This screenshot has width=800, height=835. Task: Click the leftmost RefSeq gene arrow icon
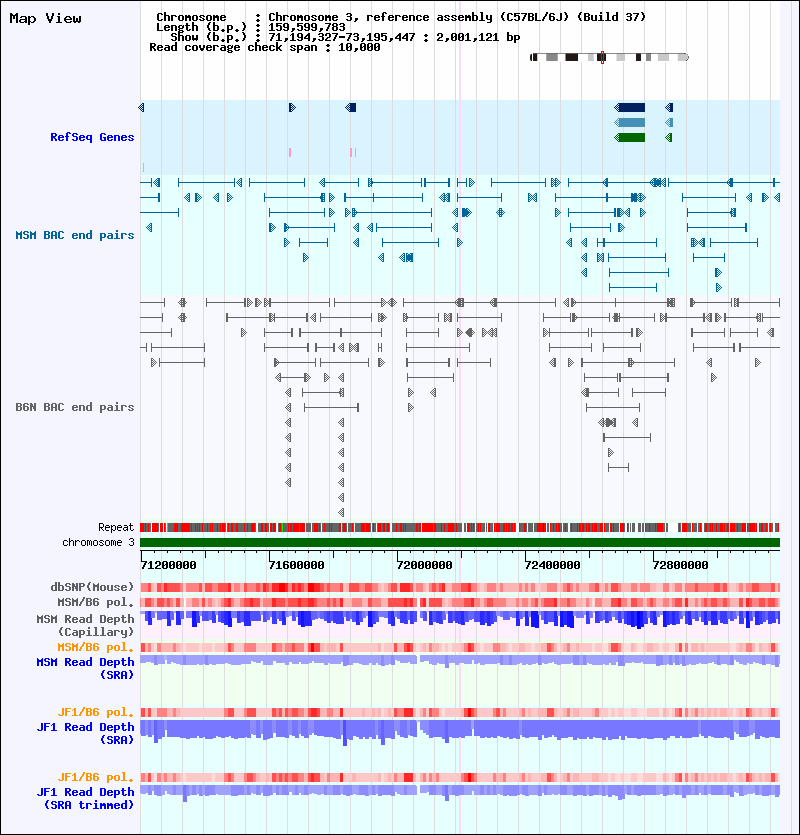tap(142, 108)
